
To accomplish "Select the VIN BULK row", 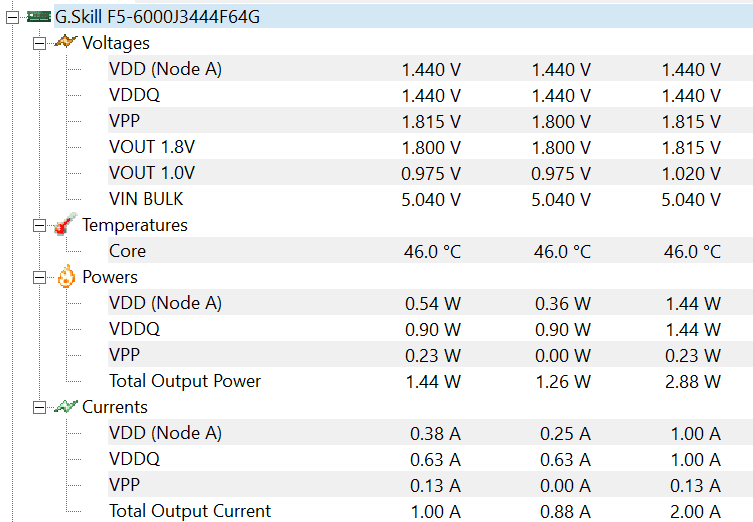I will [430, 199].
